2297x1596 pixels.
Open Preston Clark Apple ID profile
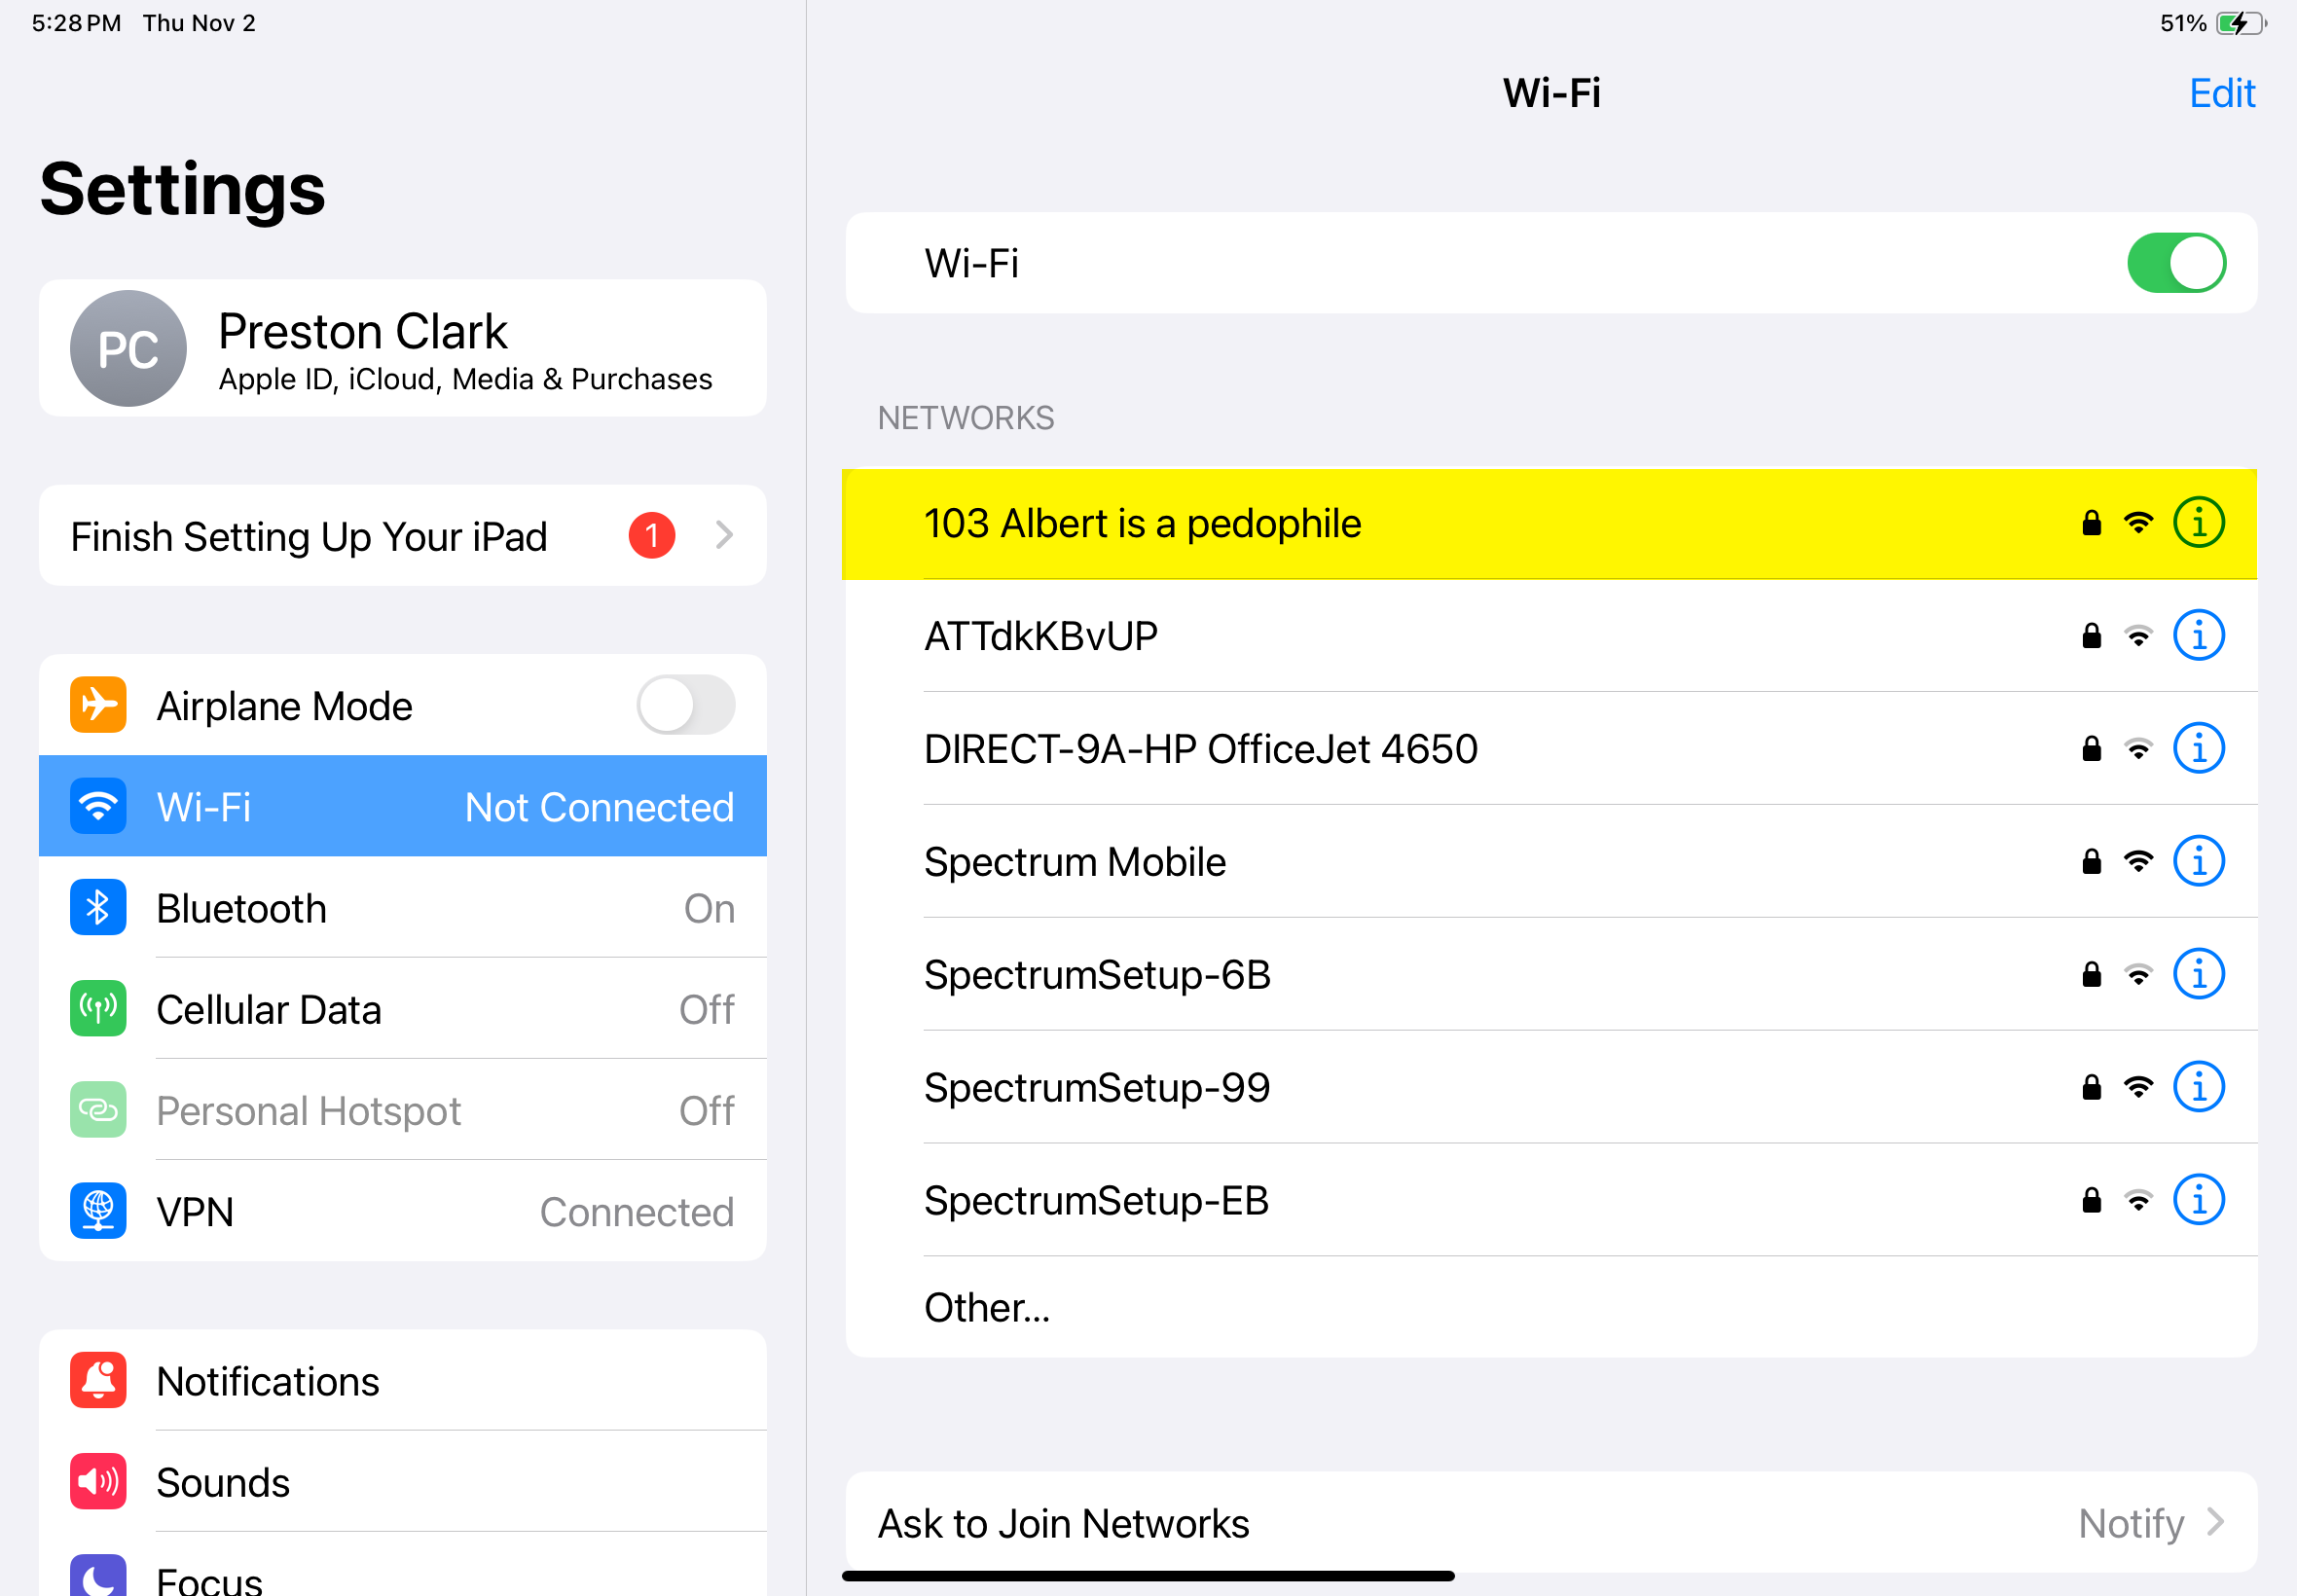(x=403, y=348)
